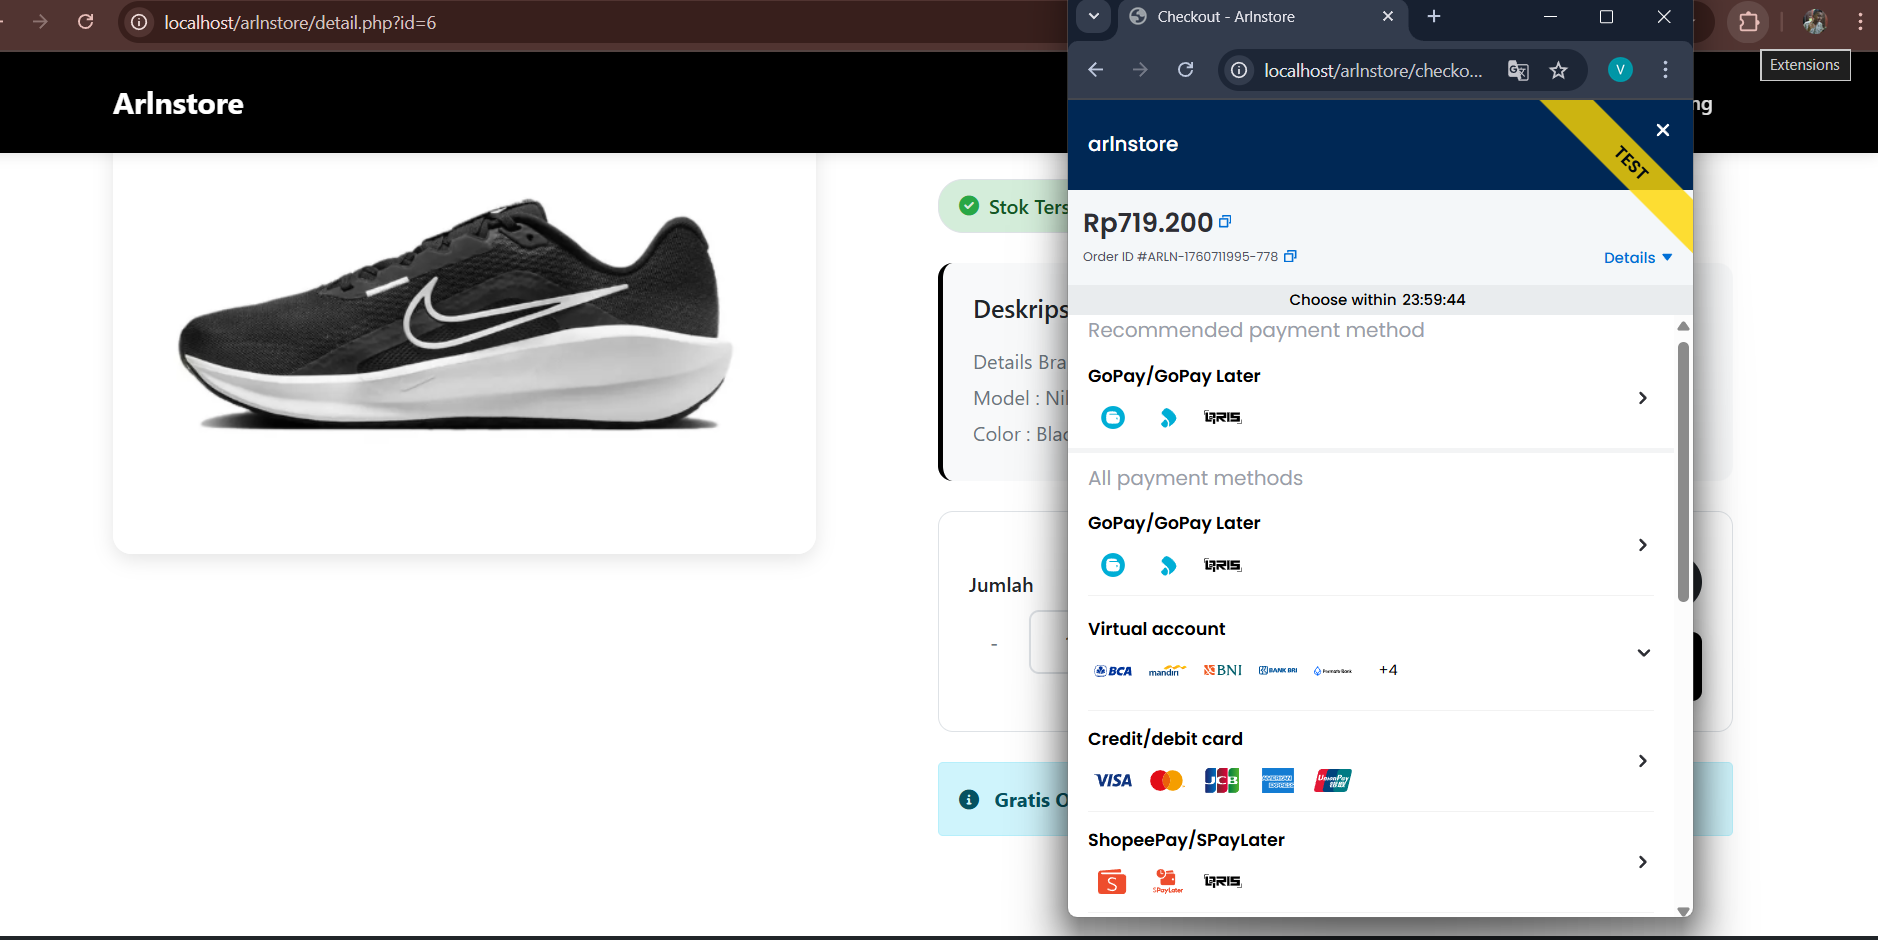Click the Visa card icon
The height and width of the screenshot is (940, 1878).
pos(1113,780)
